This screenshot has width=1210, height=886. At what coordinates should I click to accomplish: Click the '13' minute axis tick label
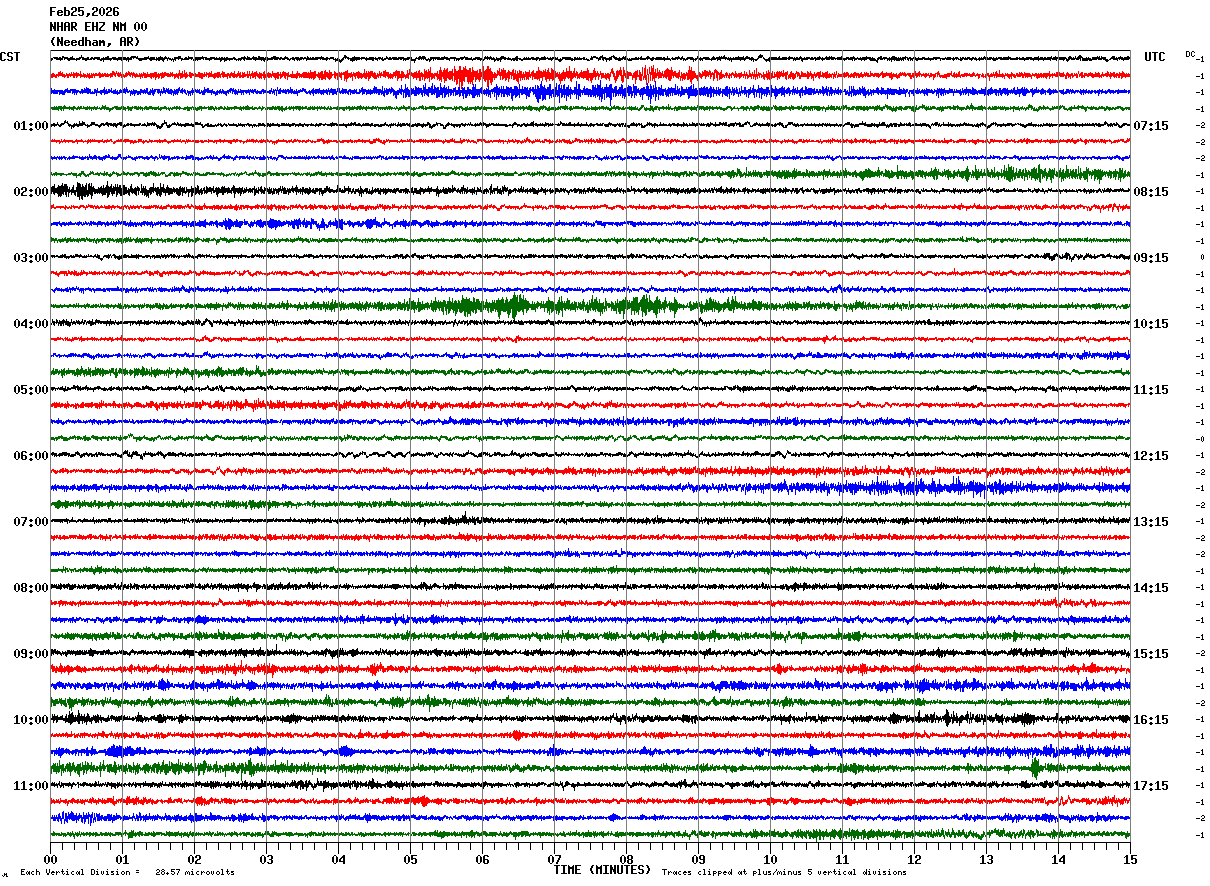(986, 859)
